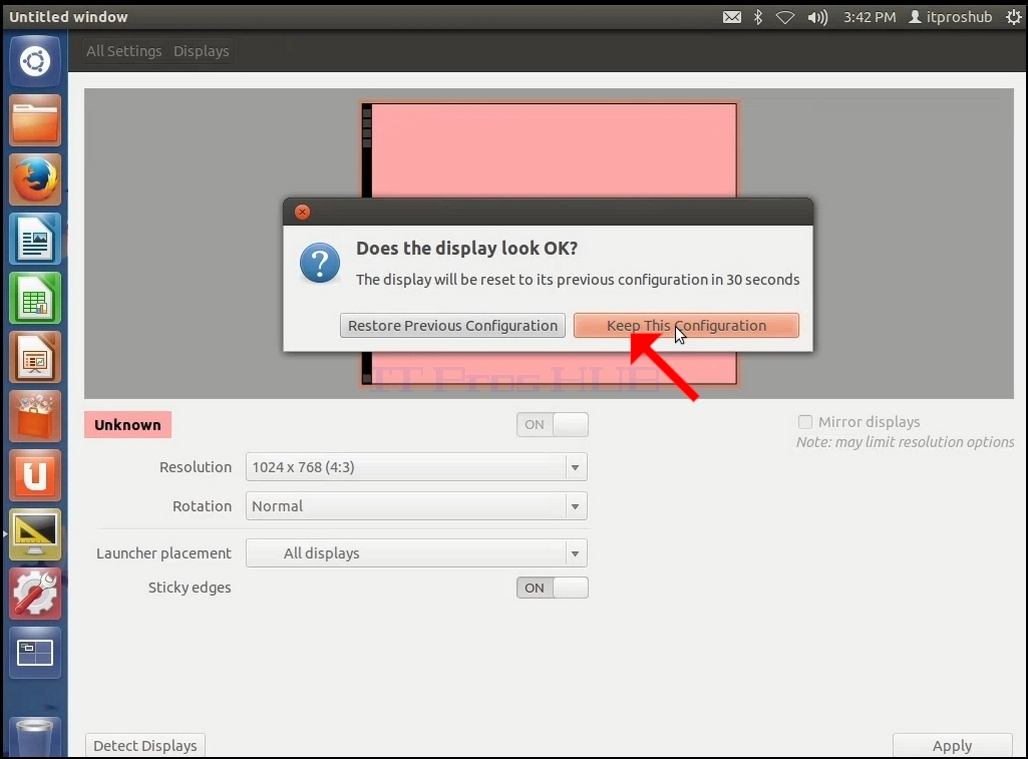Select the Displays breadcrumb item
This screenshot has height=759, width=1028.
click(x=201, y=51)
